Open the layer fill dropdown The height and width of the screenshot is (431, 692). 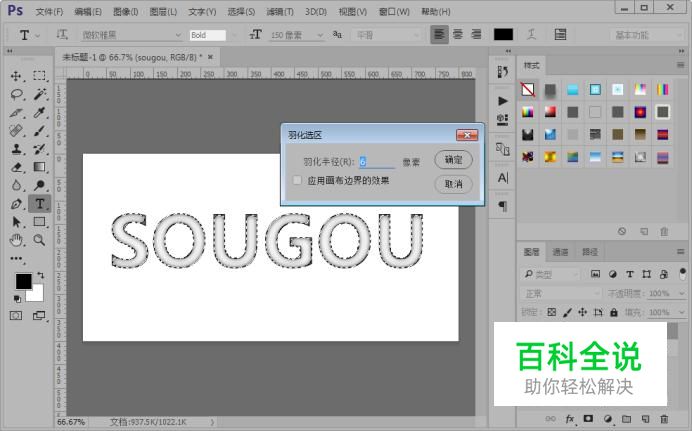click(x=681, y=312)
